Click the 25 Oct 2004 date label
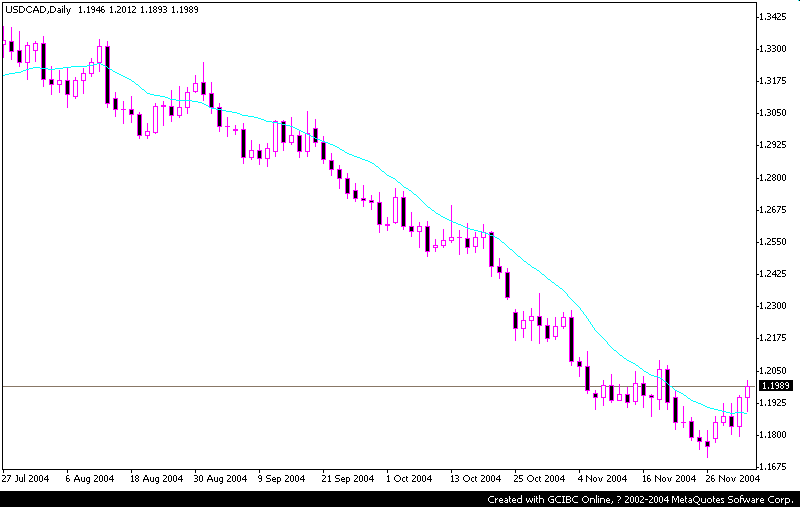This screenshot has width=800, height=507. click(x=539, y=479)
